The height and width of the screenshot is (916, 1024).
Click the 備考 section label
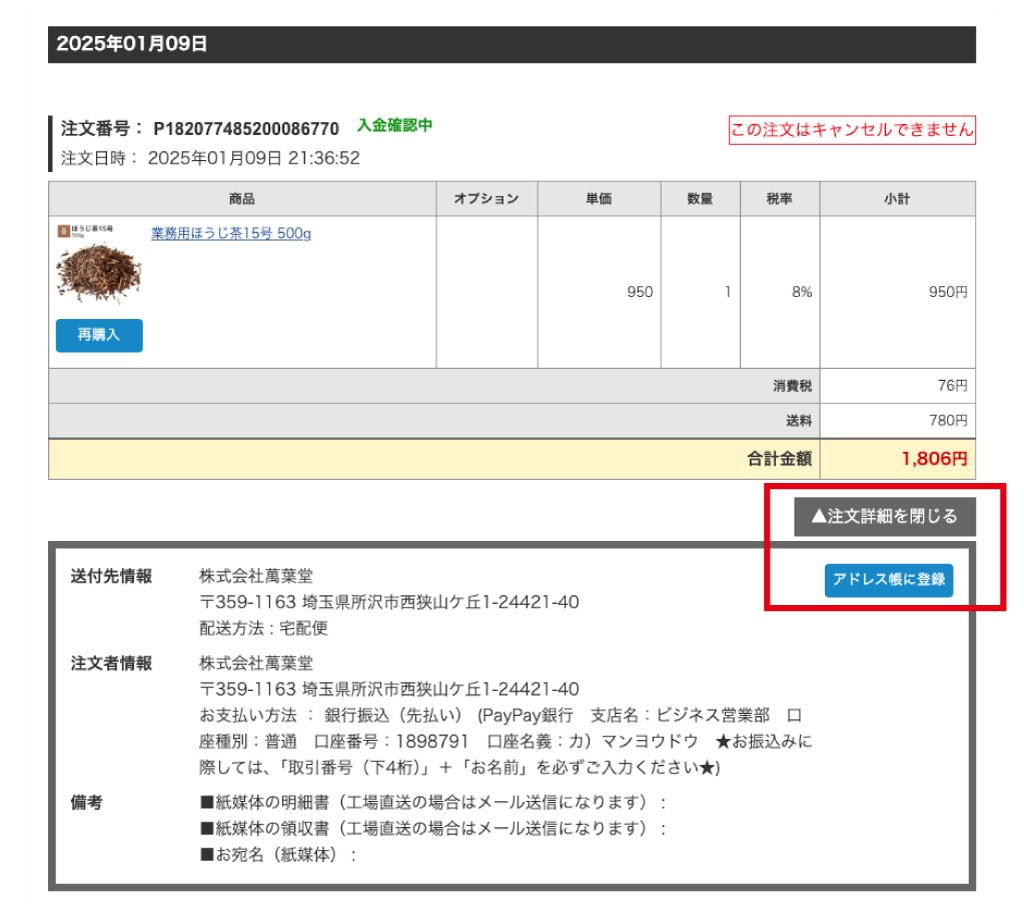coord(87,802)
